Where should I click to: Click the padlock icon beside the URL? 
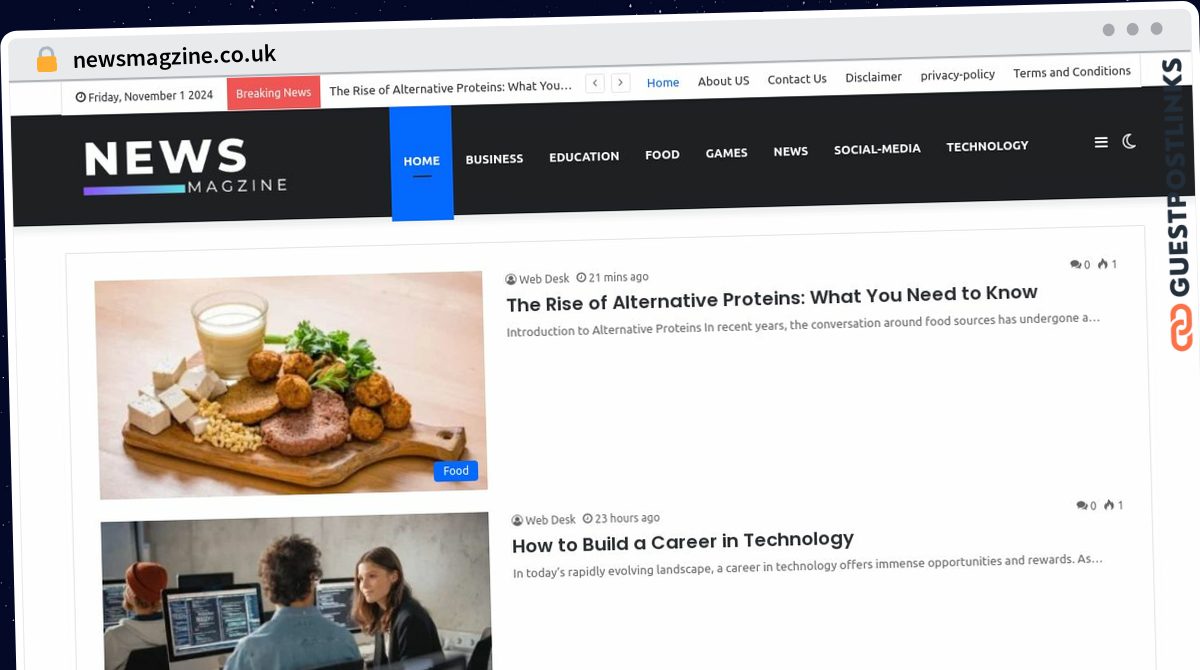coord(46,59)
